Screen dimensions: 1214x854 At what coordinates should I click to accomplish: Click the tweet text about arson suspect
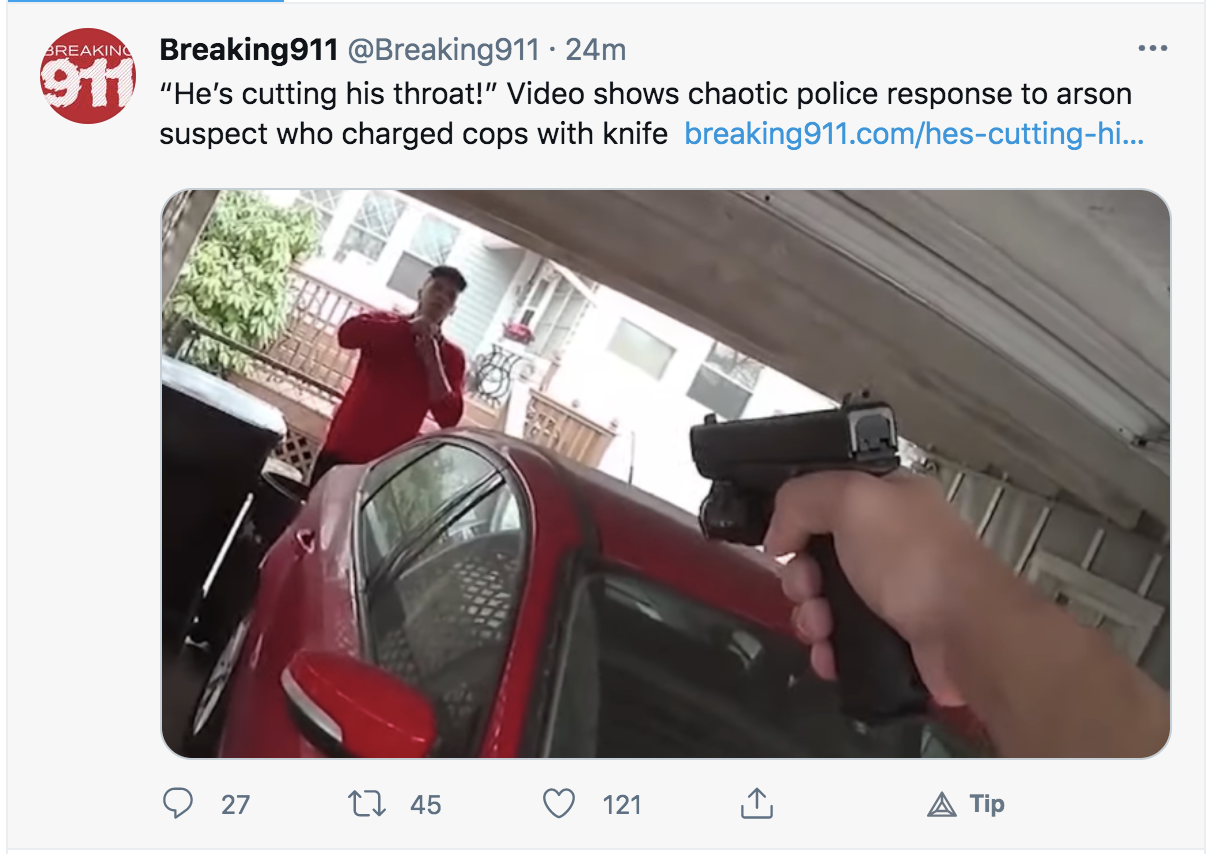(x=646, y=114)
